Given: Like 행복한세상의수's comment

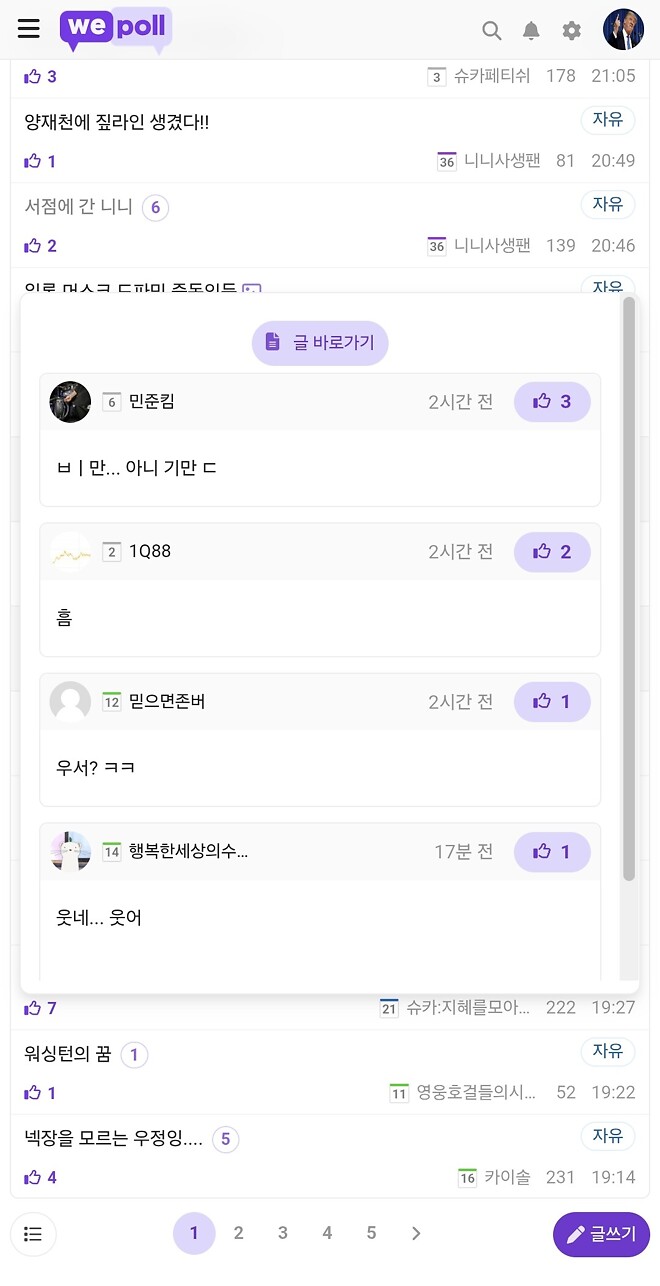Looking at the screenshot, I should [552, 851].
